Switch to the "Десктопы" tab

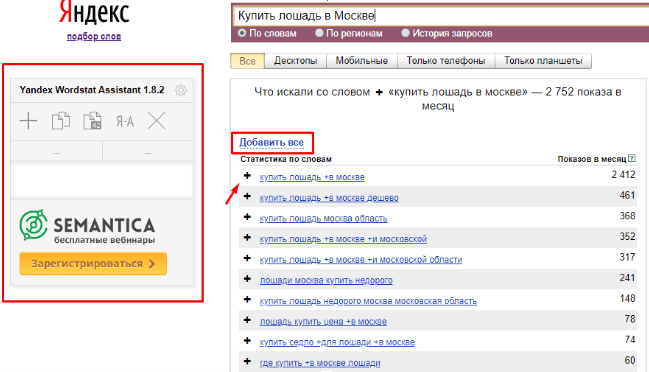pos(296,61)
